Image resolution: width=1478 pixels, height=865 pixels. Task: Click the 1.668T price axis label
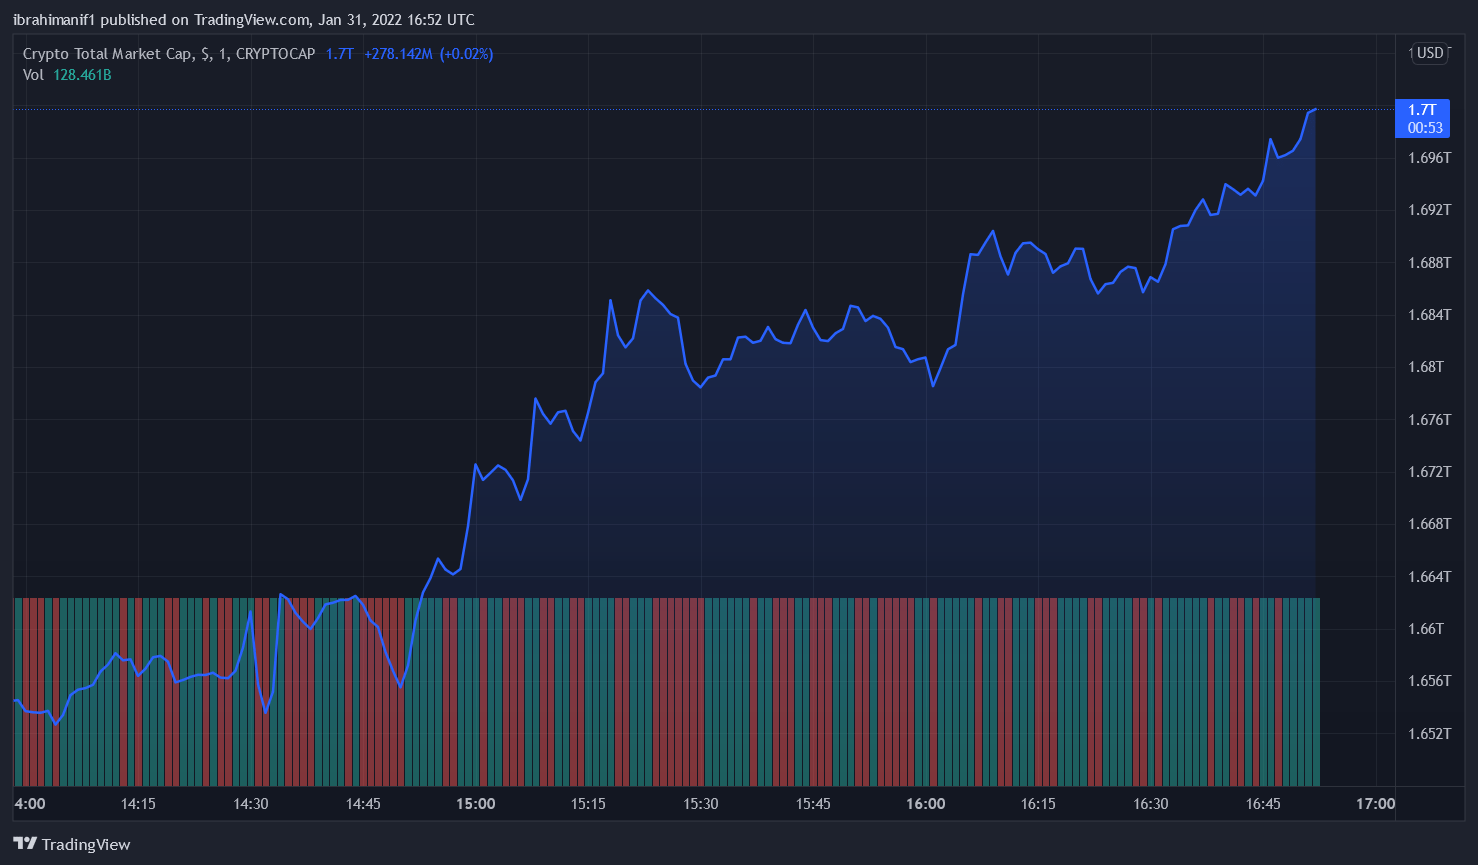[1429, 524]
